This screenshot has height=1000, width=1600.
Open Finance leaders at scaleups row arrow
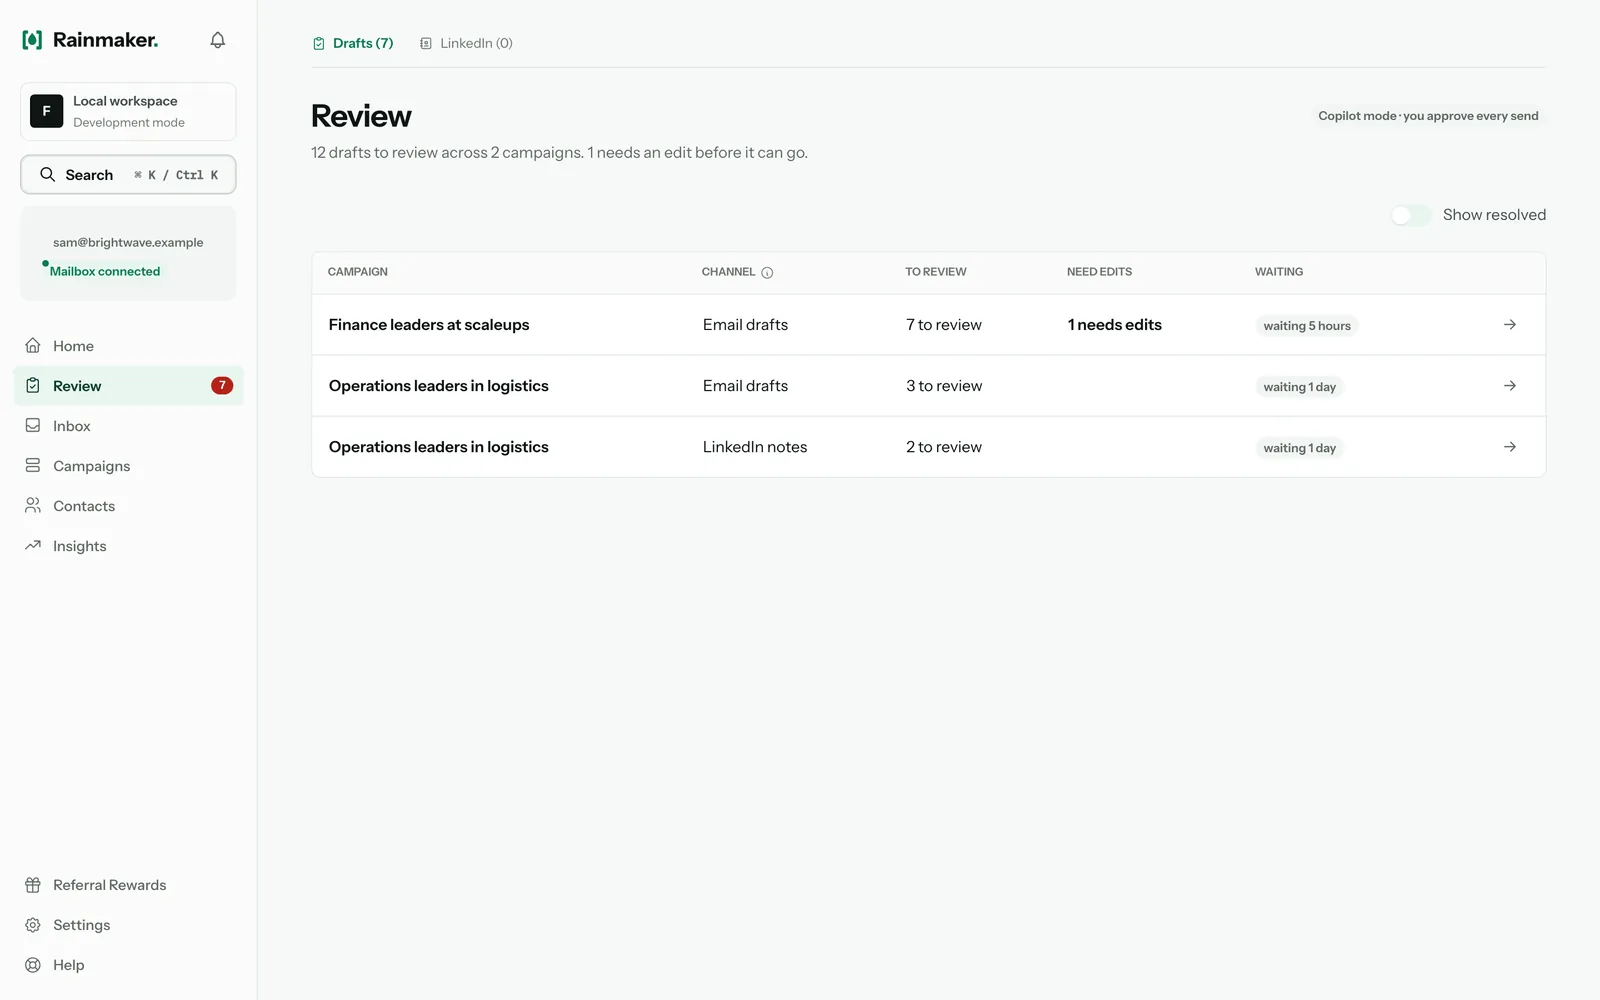tap(1510, 325)
